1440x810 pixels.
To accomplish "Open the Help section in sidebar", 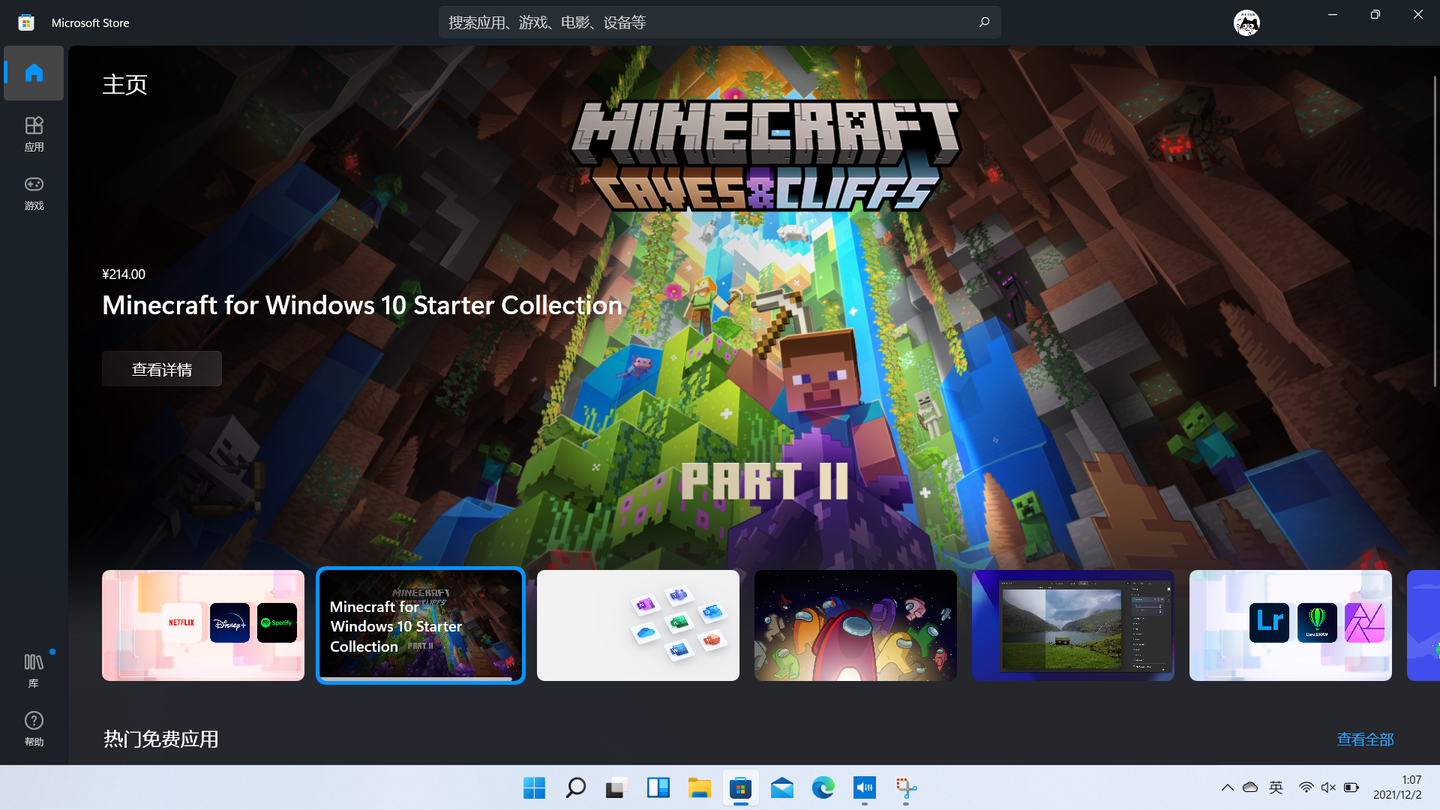I will coord(34,729).
